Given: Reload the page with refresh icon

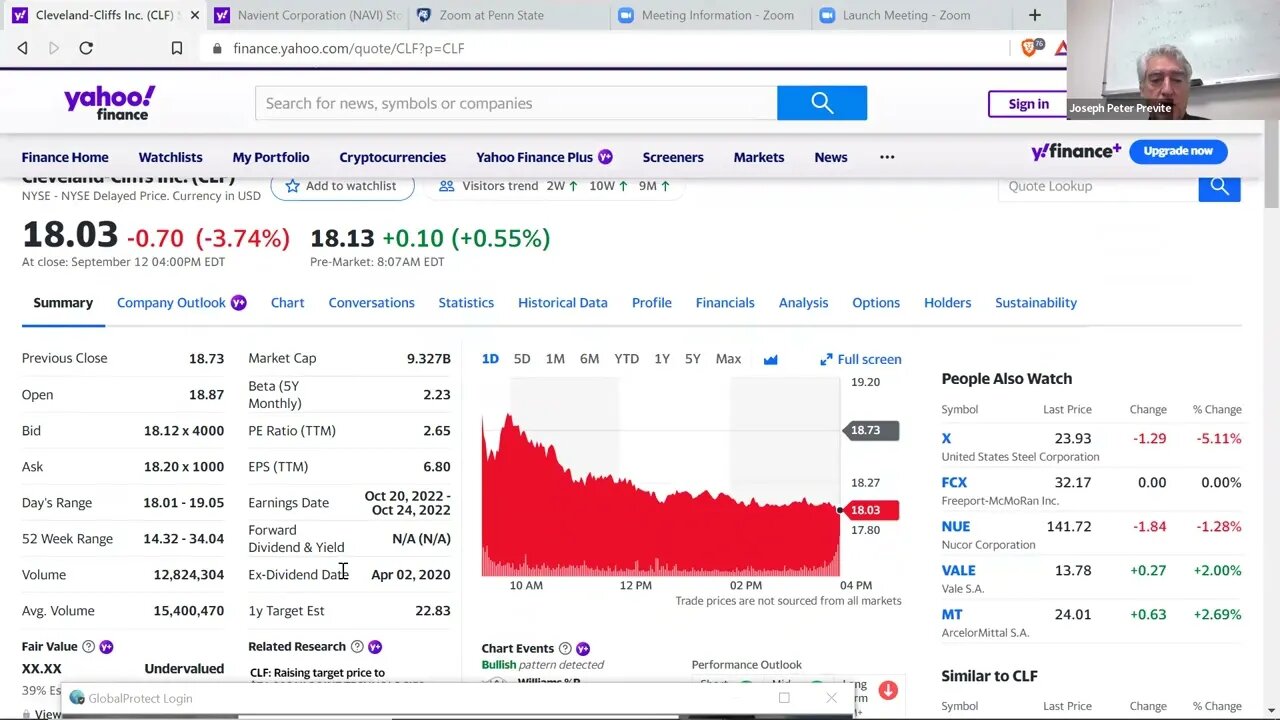Looking at the screenshot, I should tap(86, 48).
